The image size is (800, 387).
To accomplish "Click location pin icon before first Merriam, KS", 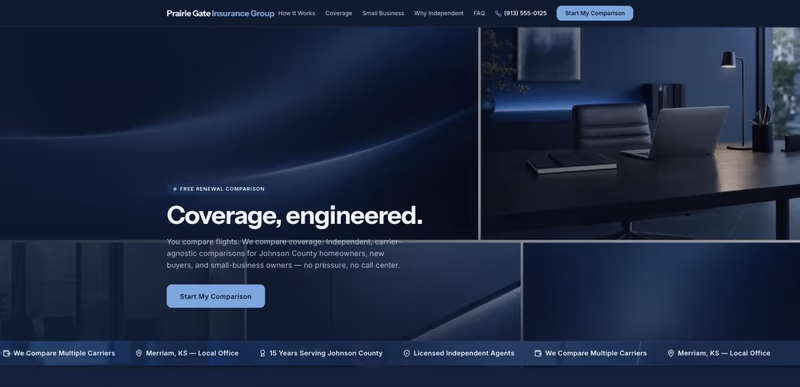I will (x=139, y=353).
